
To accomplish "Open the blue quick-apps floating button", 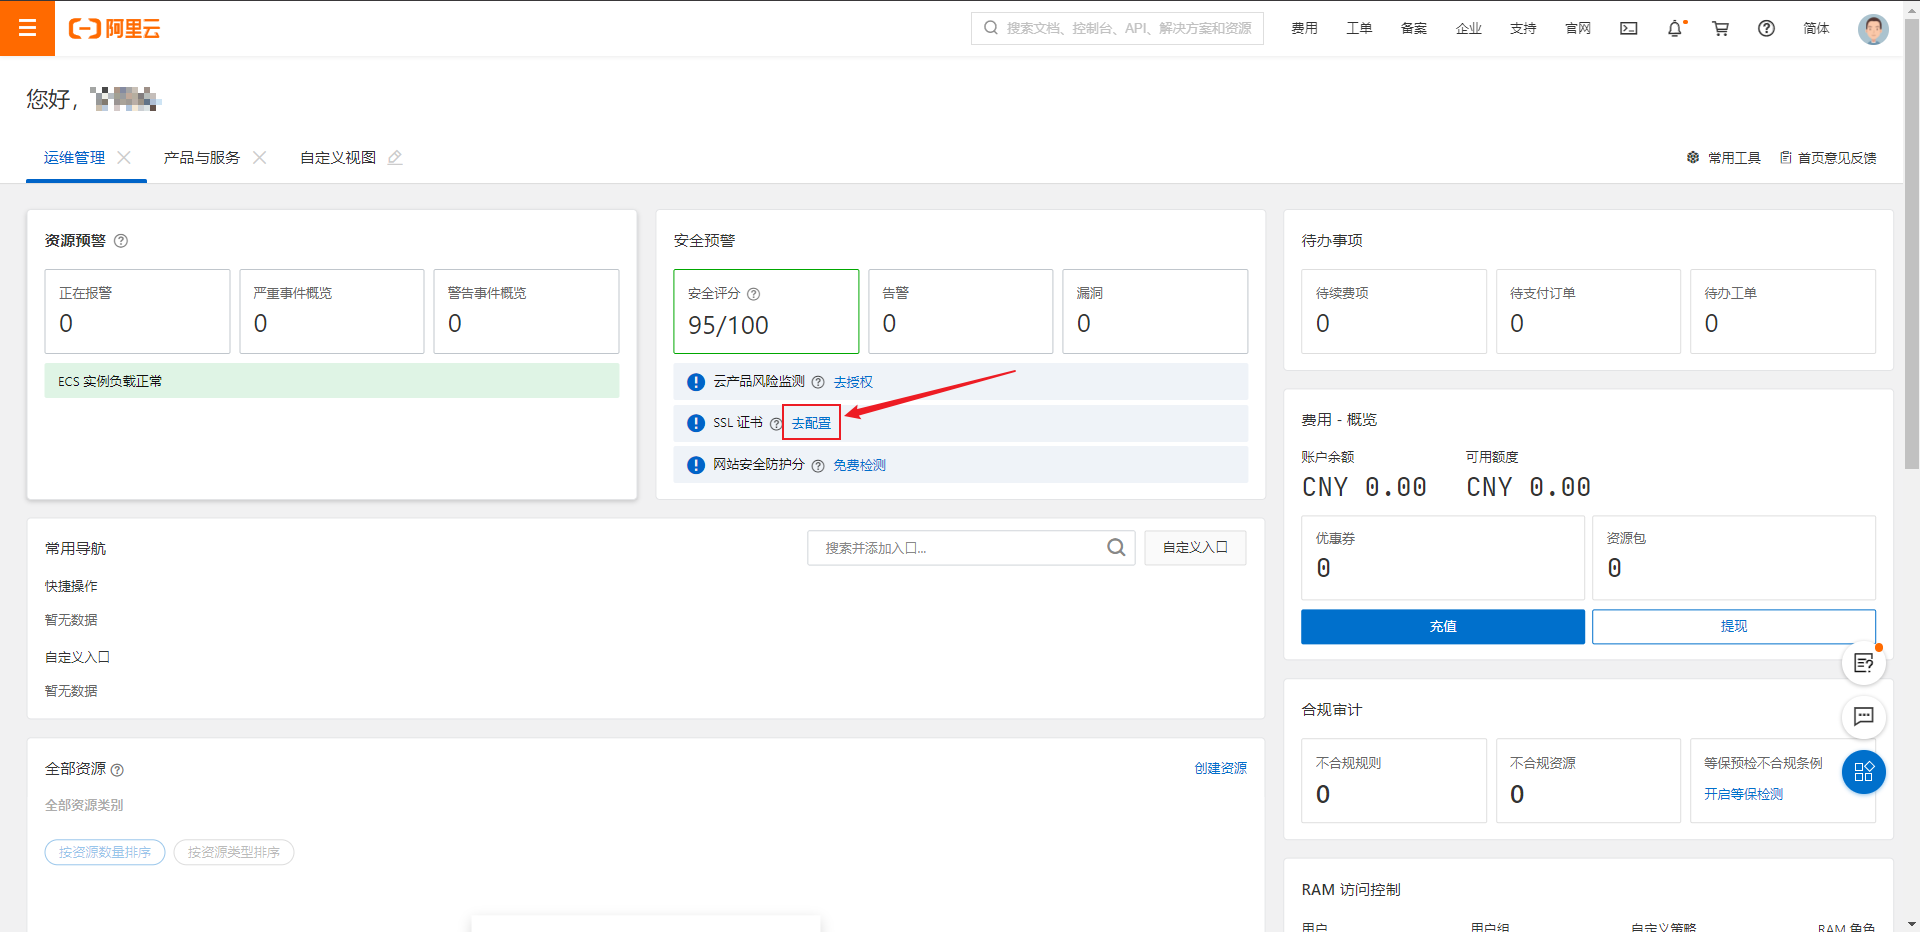I will click(1864, 772).
